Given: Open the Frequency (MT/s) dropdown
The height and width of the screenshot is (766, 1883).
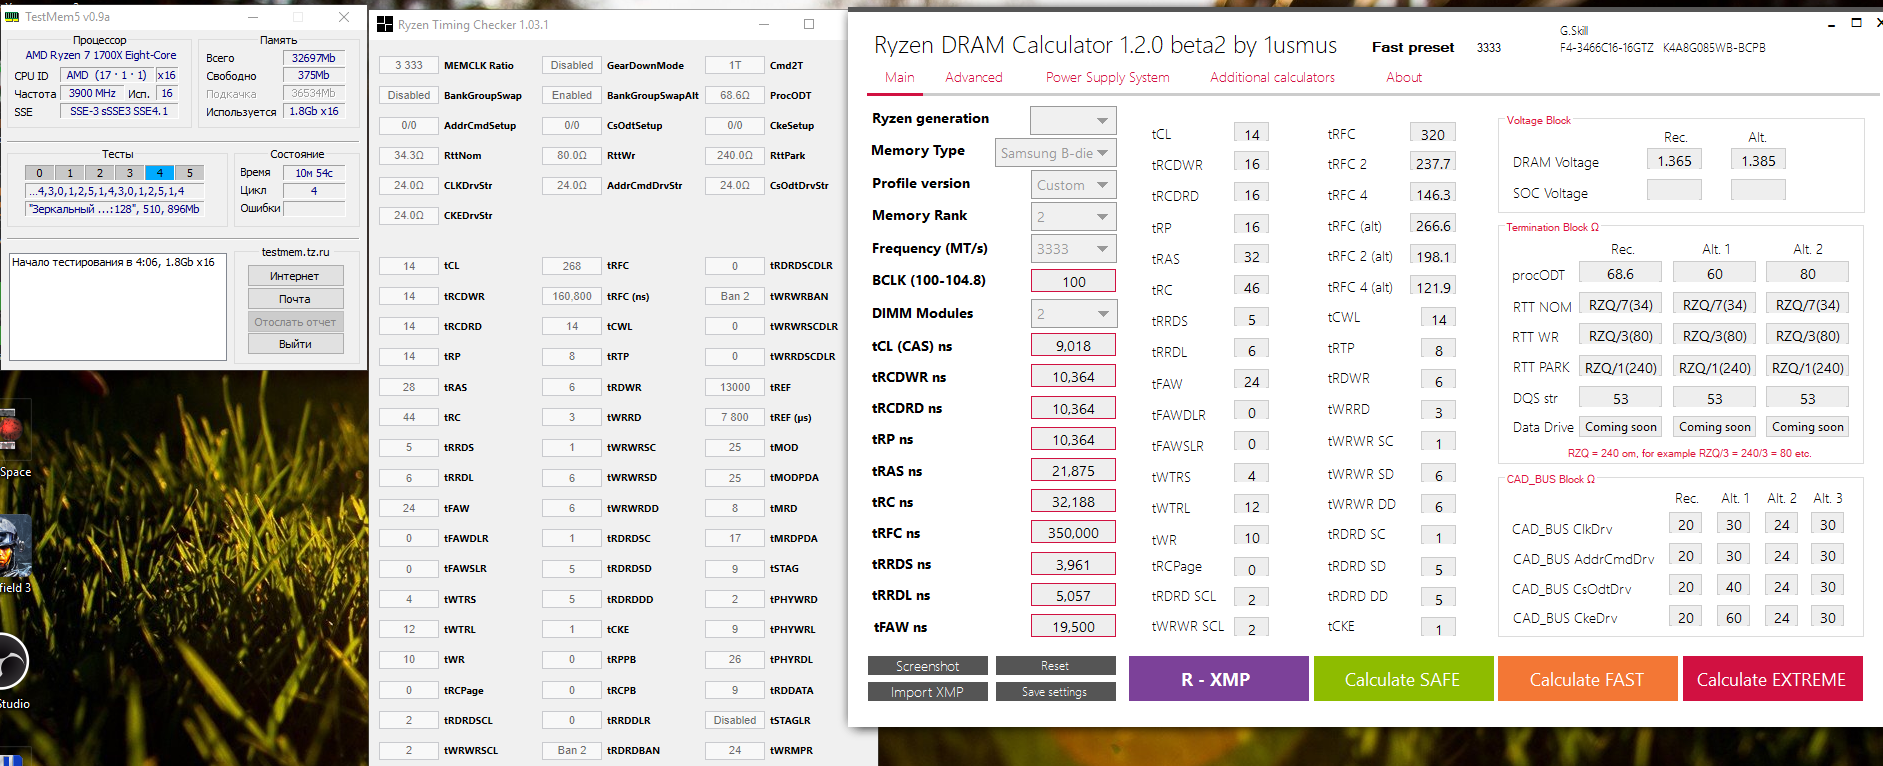Looking at the screenshot, I should pos(1073,249).
